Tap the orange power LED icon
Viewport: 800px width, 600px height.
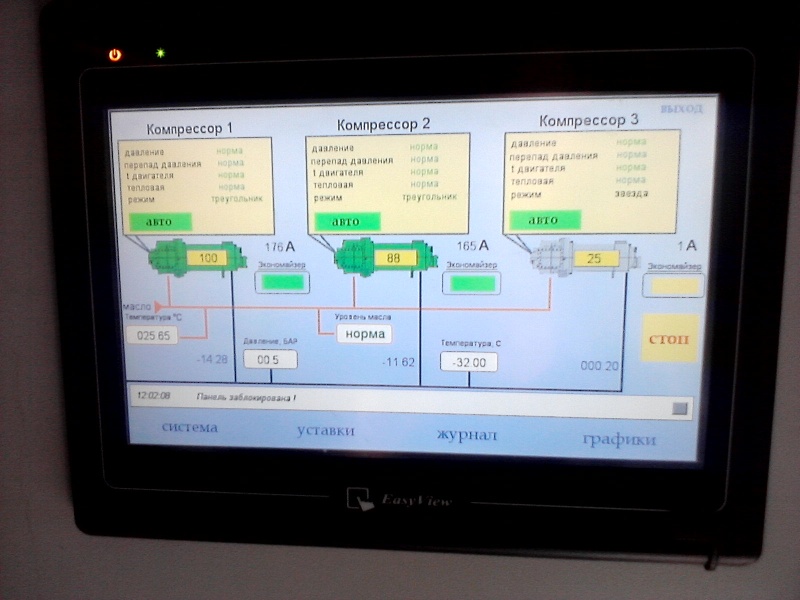115,55
